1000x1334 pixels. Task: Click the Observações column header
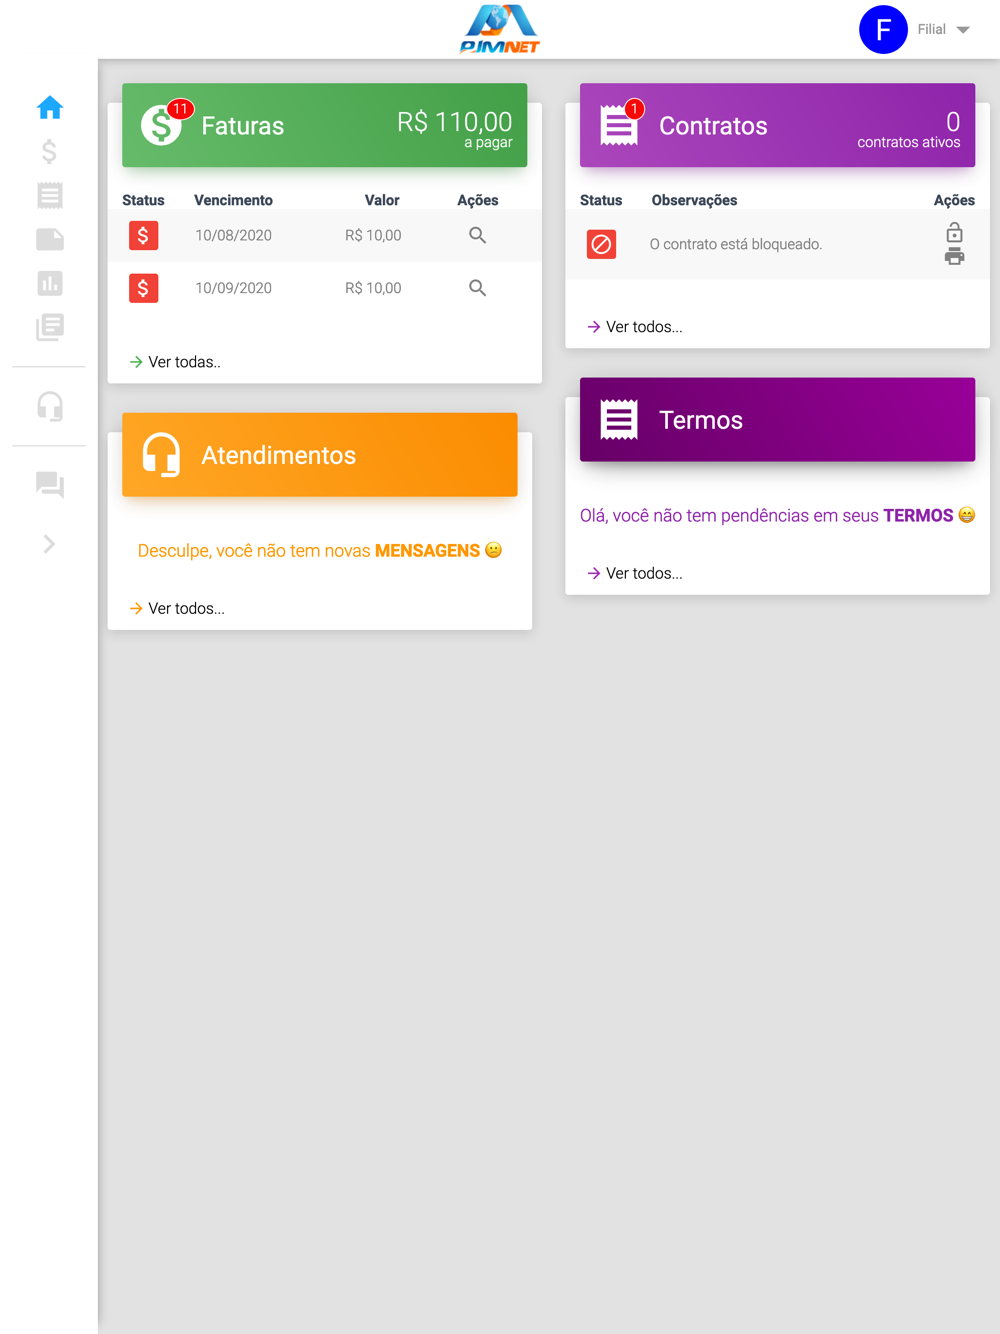[694, 200]
